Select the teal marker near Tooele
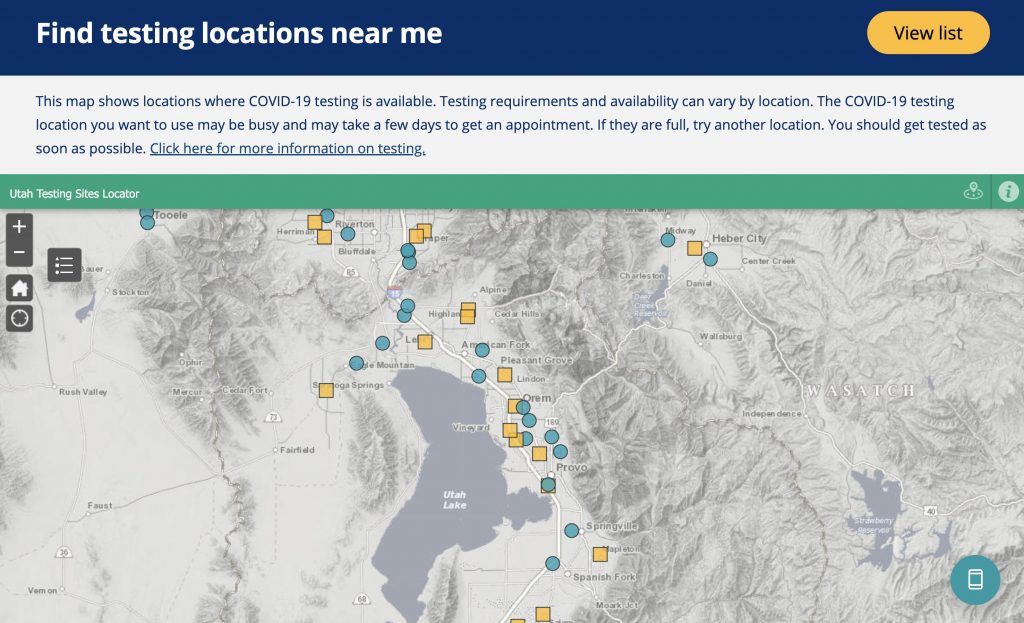 pyautogui.click(x=148, y=223)
